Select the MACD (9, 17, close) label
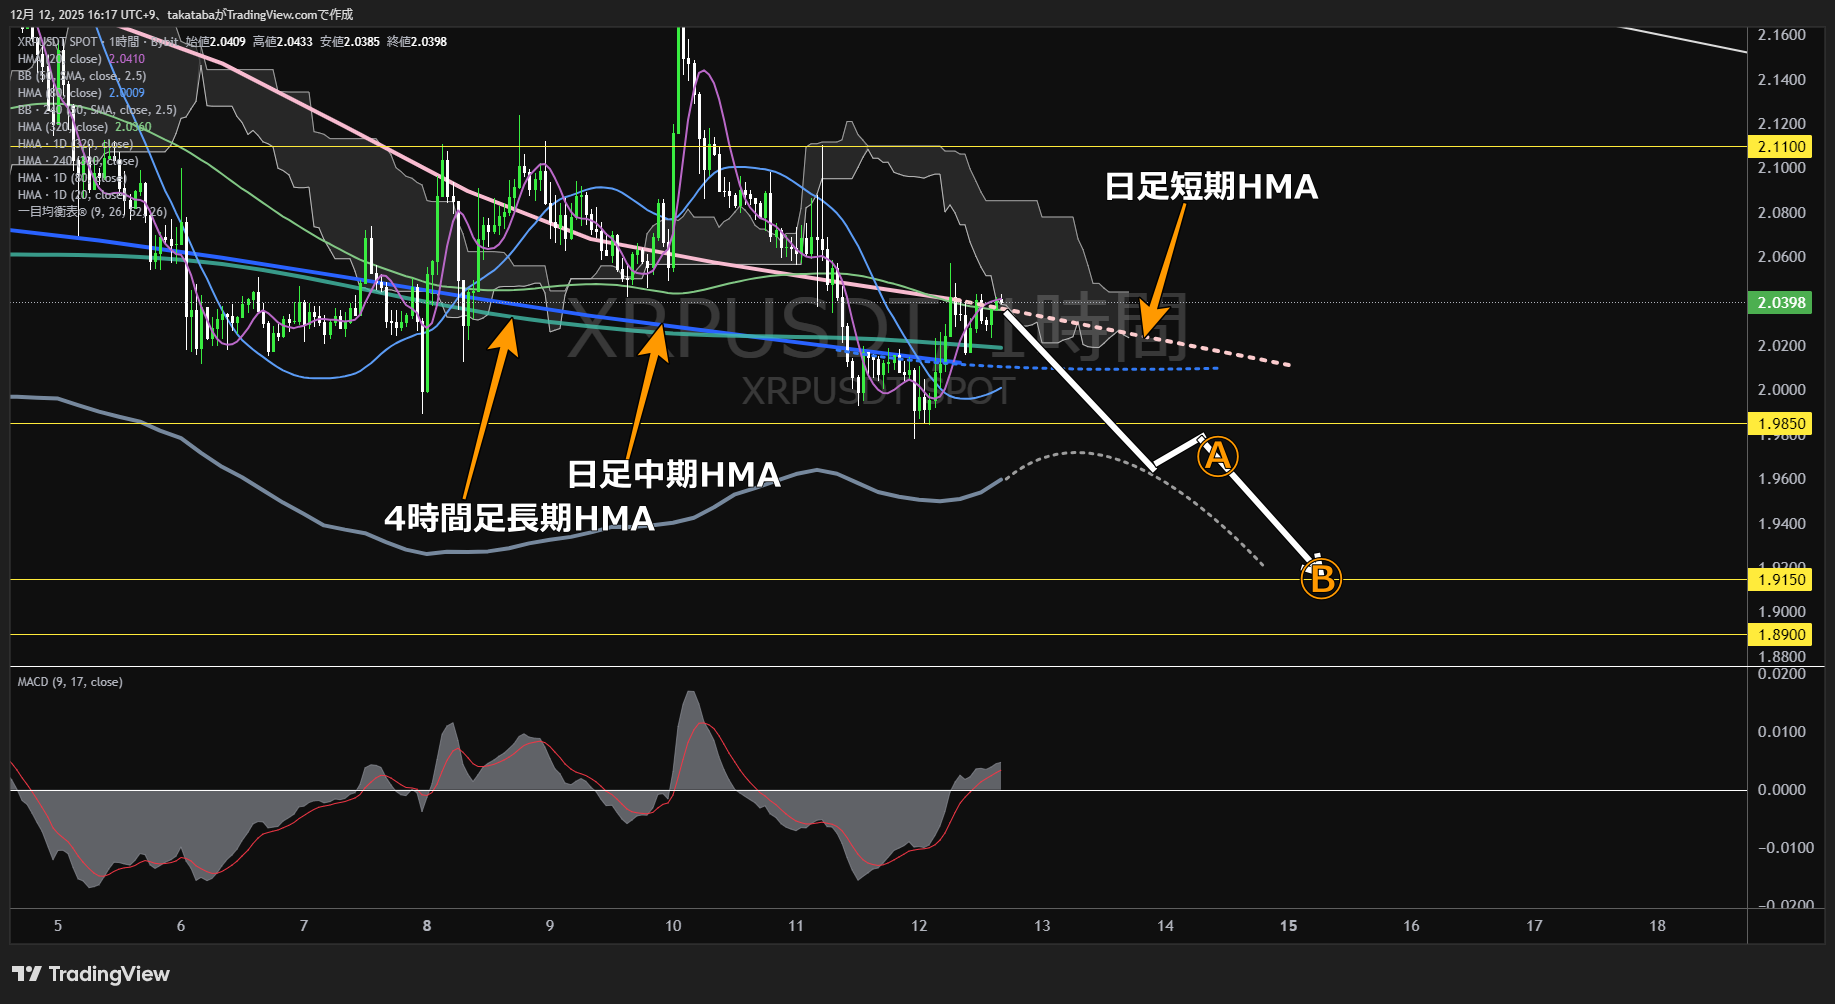The image size is (1835, 1004). coord(68,681)
